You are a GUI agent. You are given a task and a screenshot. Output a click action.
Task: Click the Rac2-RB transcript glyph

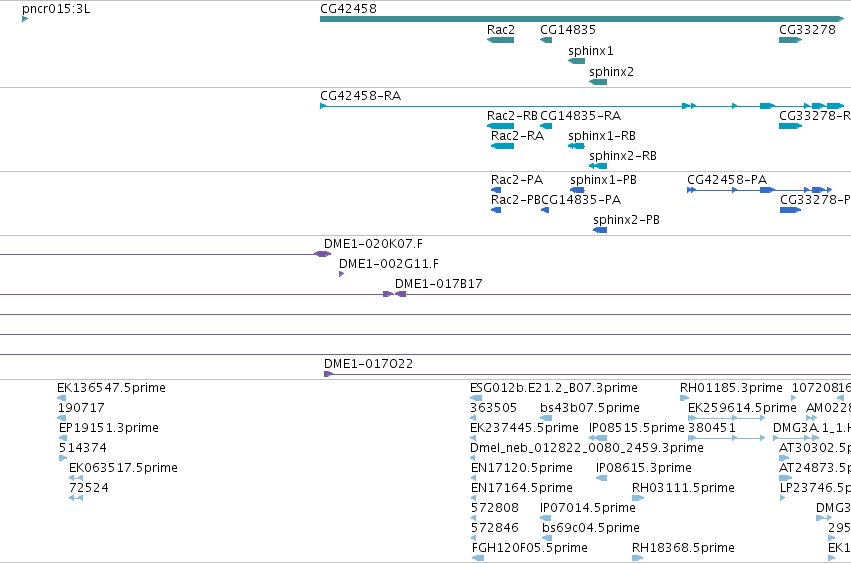(500, 126)
